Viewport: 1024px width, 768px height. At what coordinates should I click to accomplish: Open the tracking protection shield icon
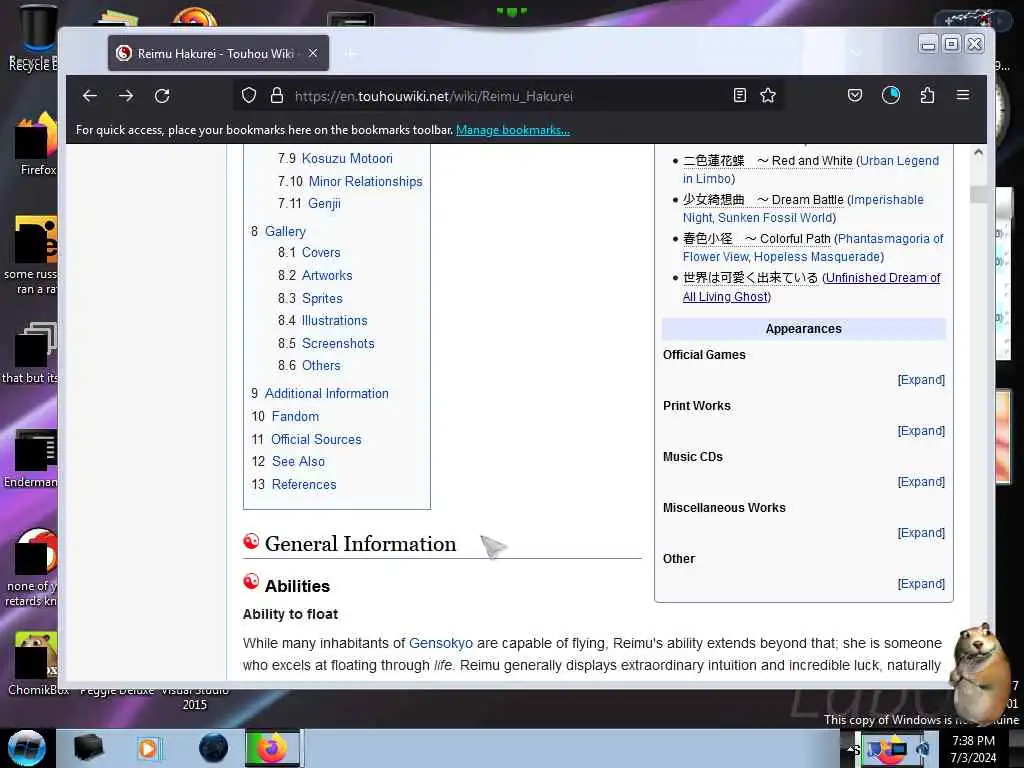pyautogui.click(x=249, y=96)
